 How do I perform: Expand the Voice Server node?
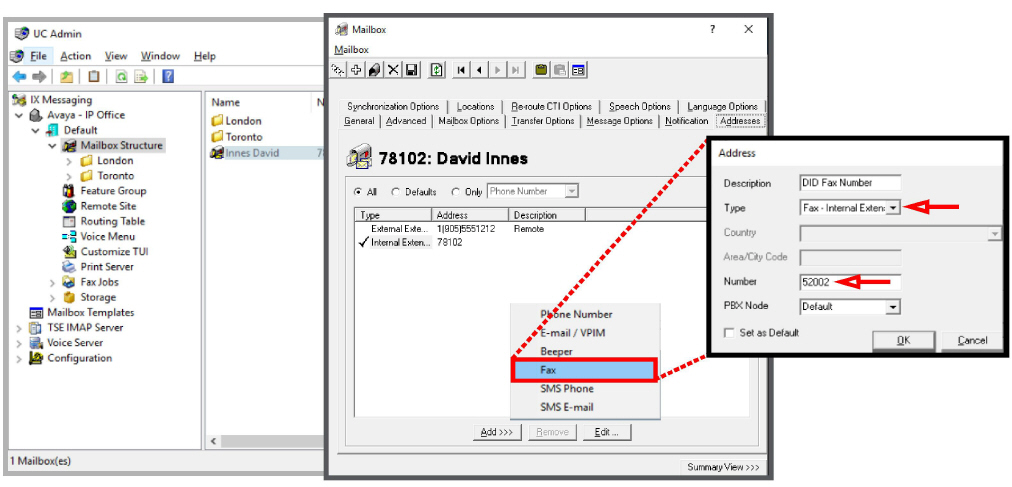[x=19, y=343]
